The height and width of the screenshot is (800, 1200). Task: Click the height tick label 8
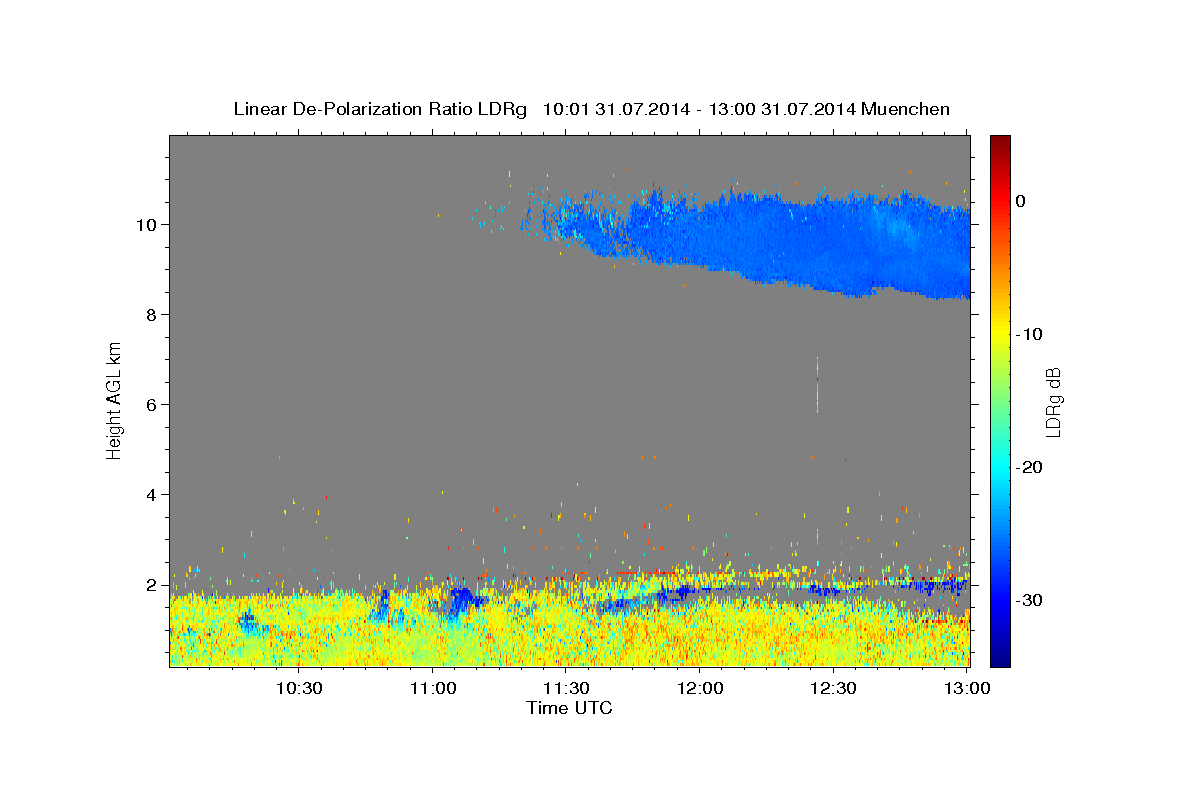[154, 314]
